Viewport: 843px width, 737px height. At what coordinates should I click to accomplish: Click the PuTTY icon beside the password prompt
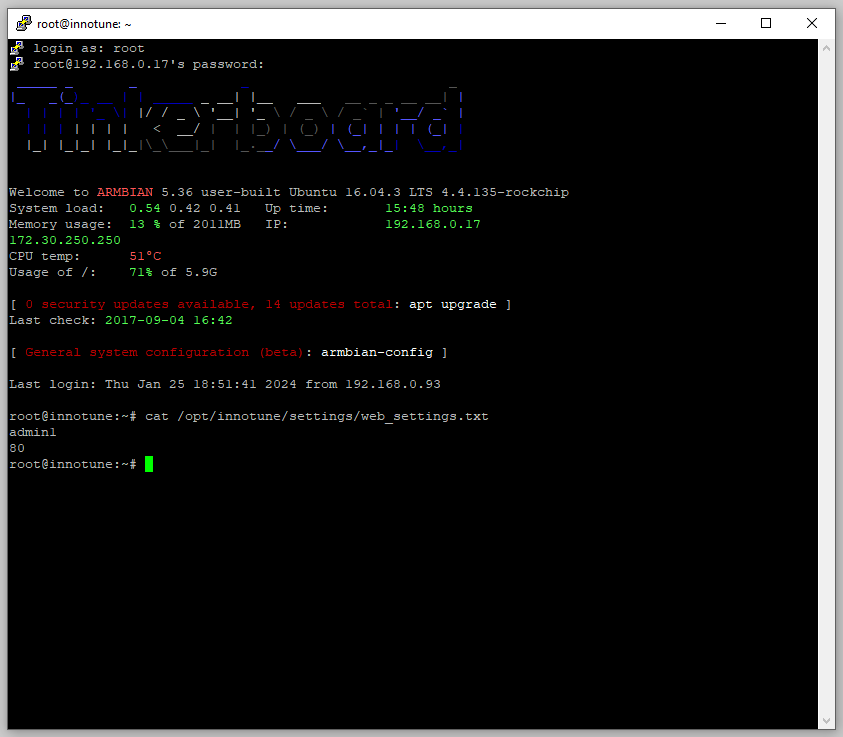[17, 64]
